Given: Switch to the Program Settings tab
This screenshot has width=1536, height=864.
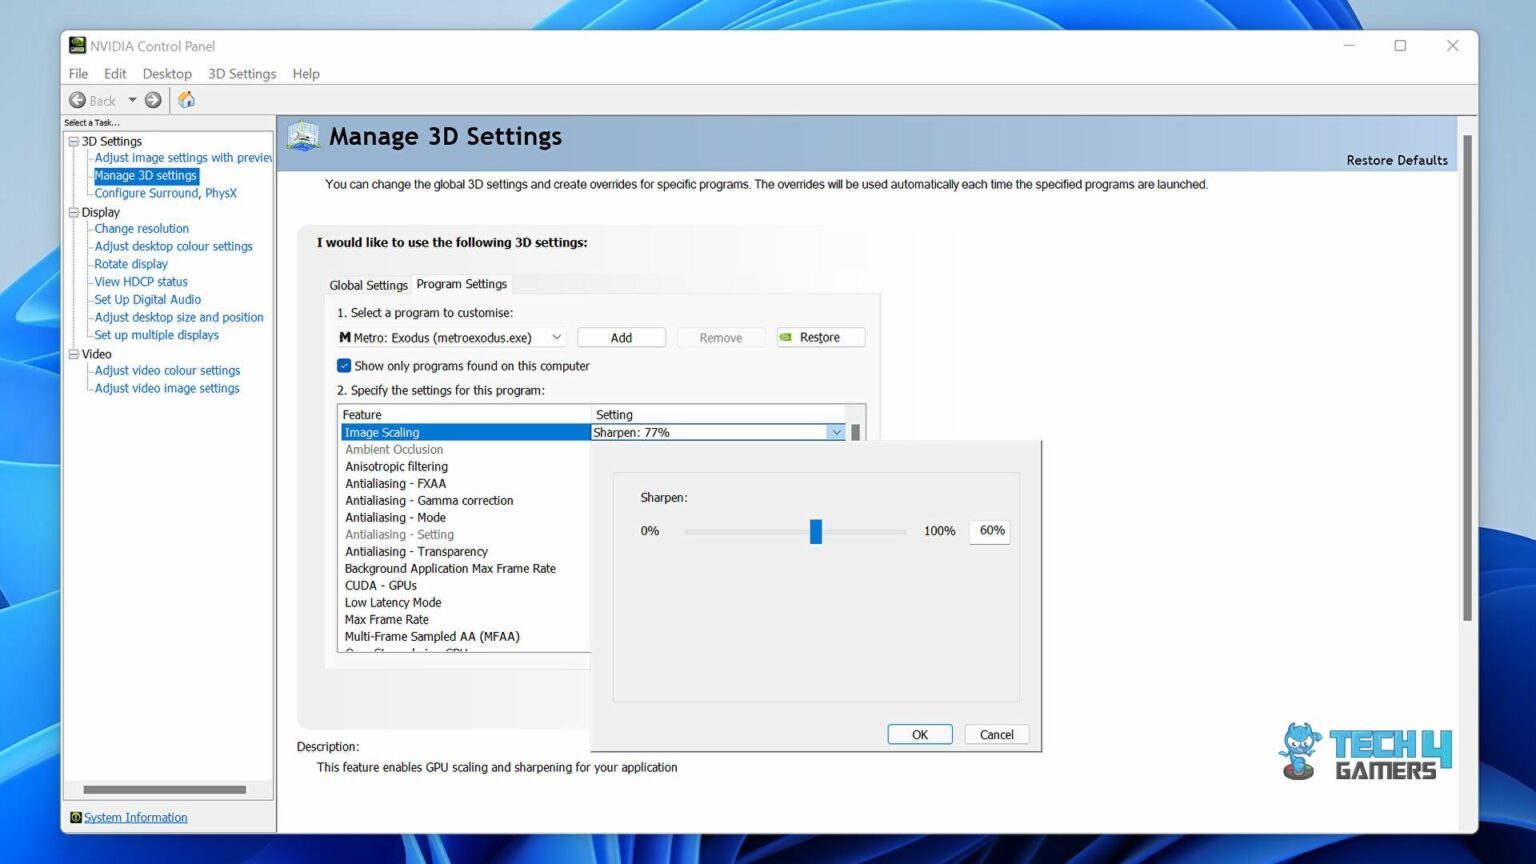Looking at the screenshot, I should (462, 284).
